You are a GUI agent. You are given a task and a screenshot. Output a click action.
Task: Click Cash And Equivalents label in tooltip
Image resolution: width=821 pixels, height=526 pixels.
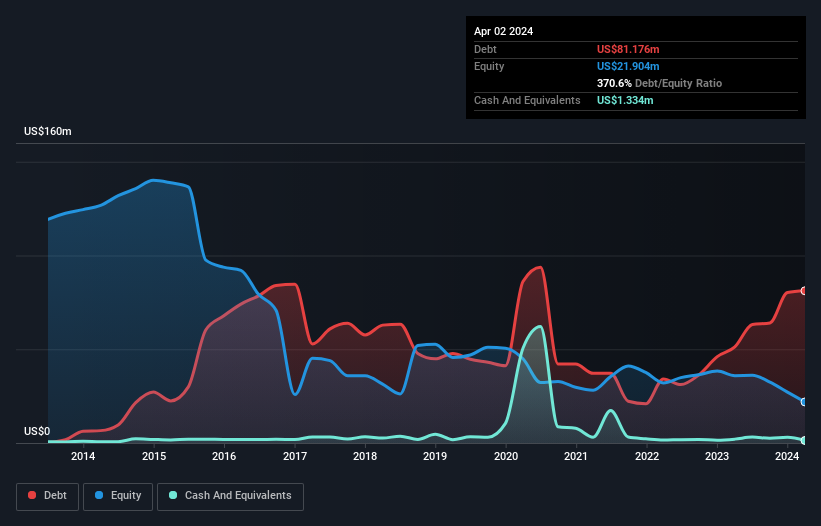click(527, 100)
